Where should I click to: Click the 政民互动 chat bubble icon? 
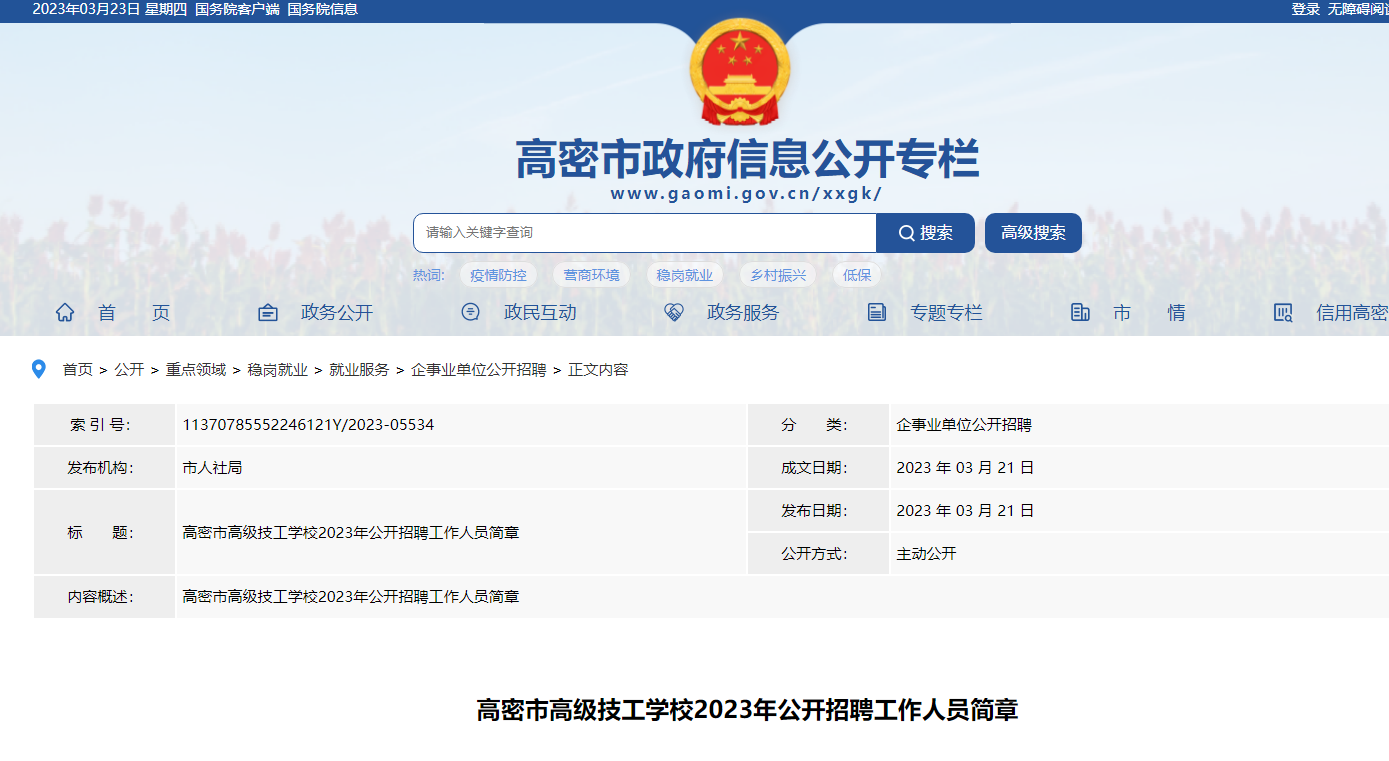[x=470, y=312]
